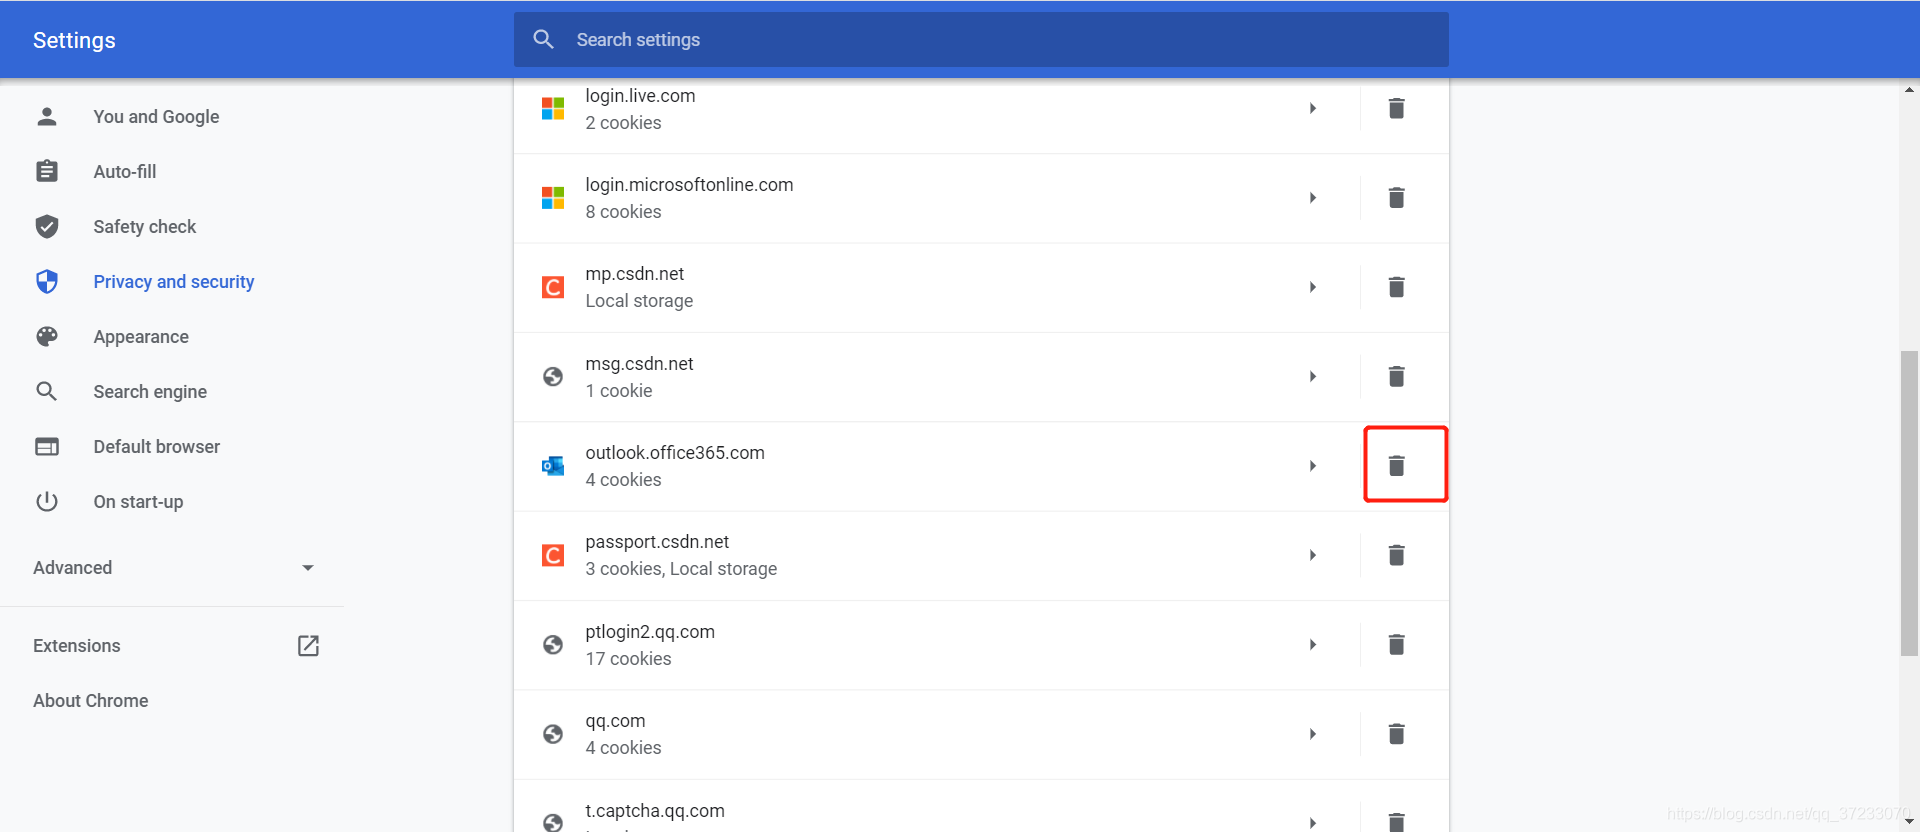The height and width of the screenshot is (832, 1920).
Task: Open Extensions via external link icon
Action: (308, 646)
